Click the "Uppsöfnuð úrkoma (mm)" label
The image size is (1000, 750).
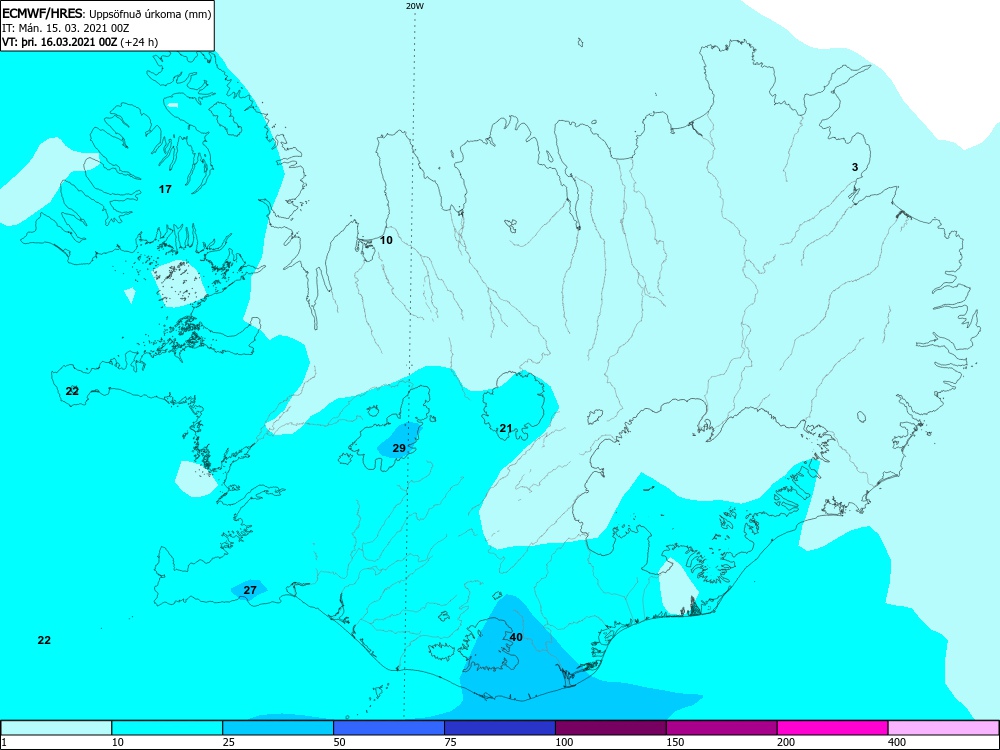tap(150, 14)
